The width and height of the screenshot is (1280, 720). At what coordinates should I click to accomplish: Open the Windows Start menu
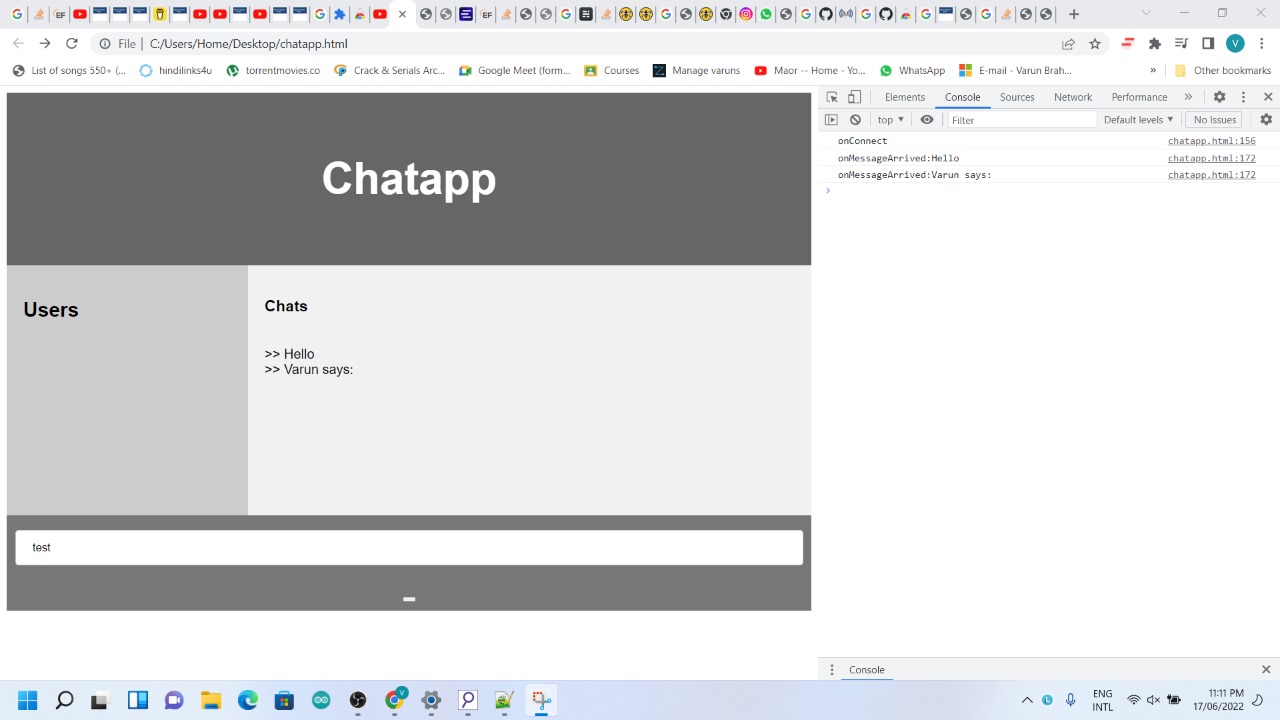[x=27, y=700]
